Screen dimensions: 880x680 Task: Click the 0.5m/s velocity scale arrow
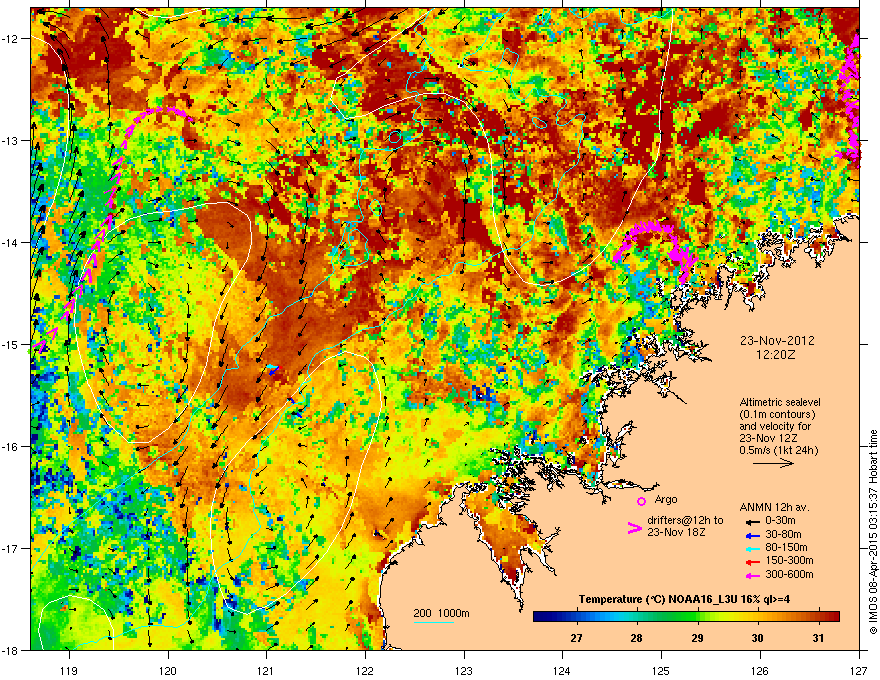pos(773,463)
